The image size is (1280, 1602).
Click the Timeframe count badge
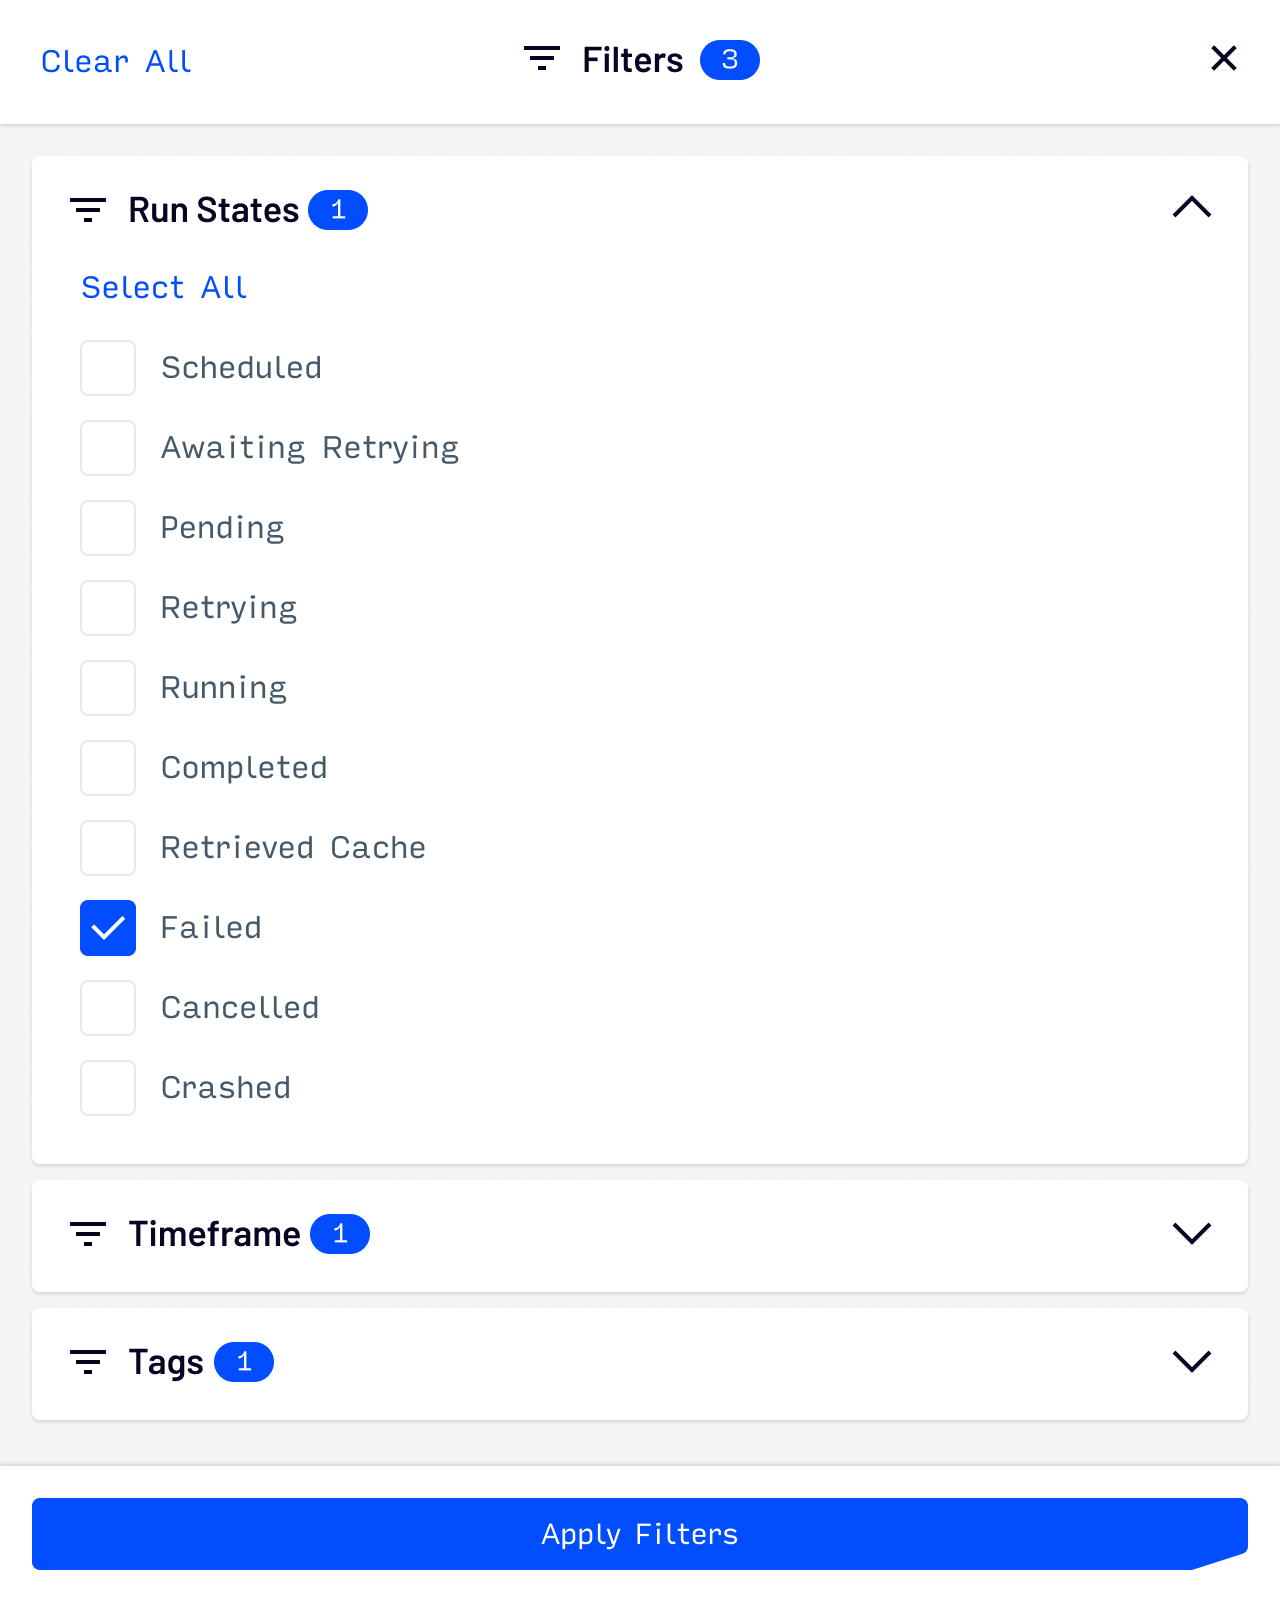pos(340,1234)
